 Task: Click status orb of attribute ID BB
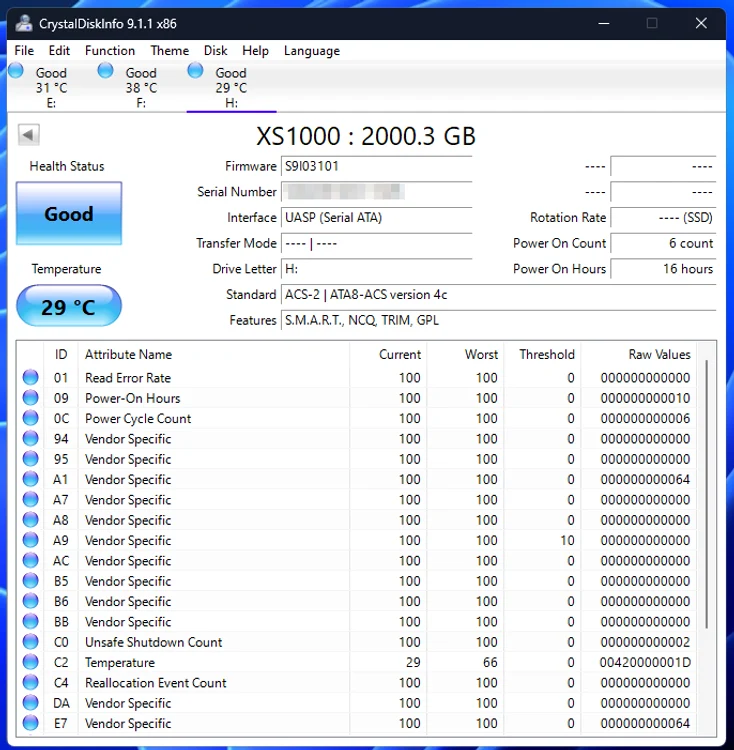click(x=31, y=621)
